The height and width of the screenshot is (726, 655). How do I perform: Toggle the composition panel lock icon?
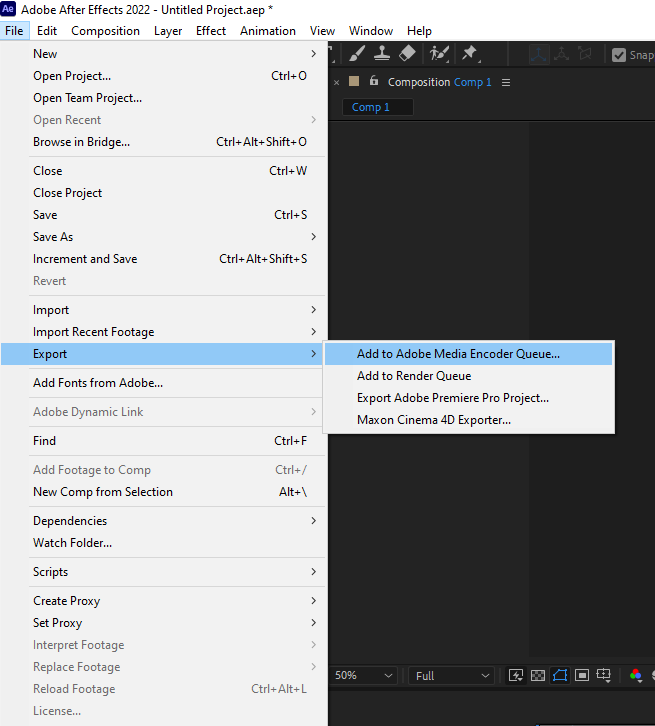point(374,81)
